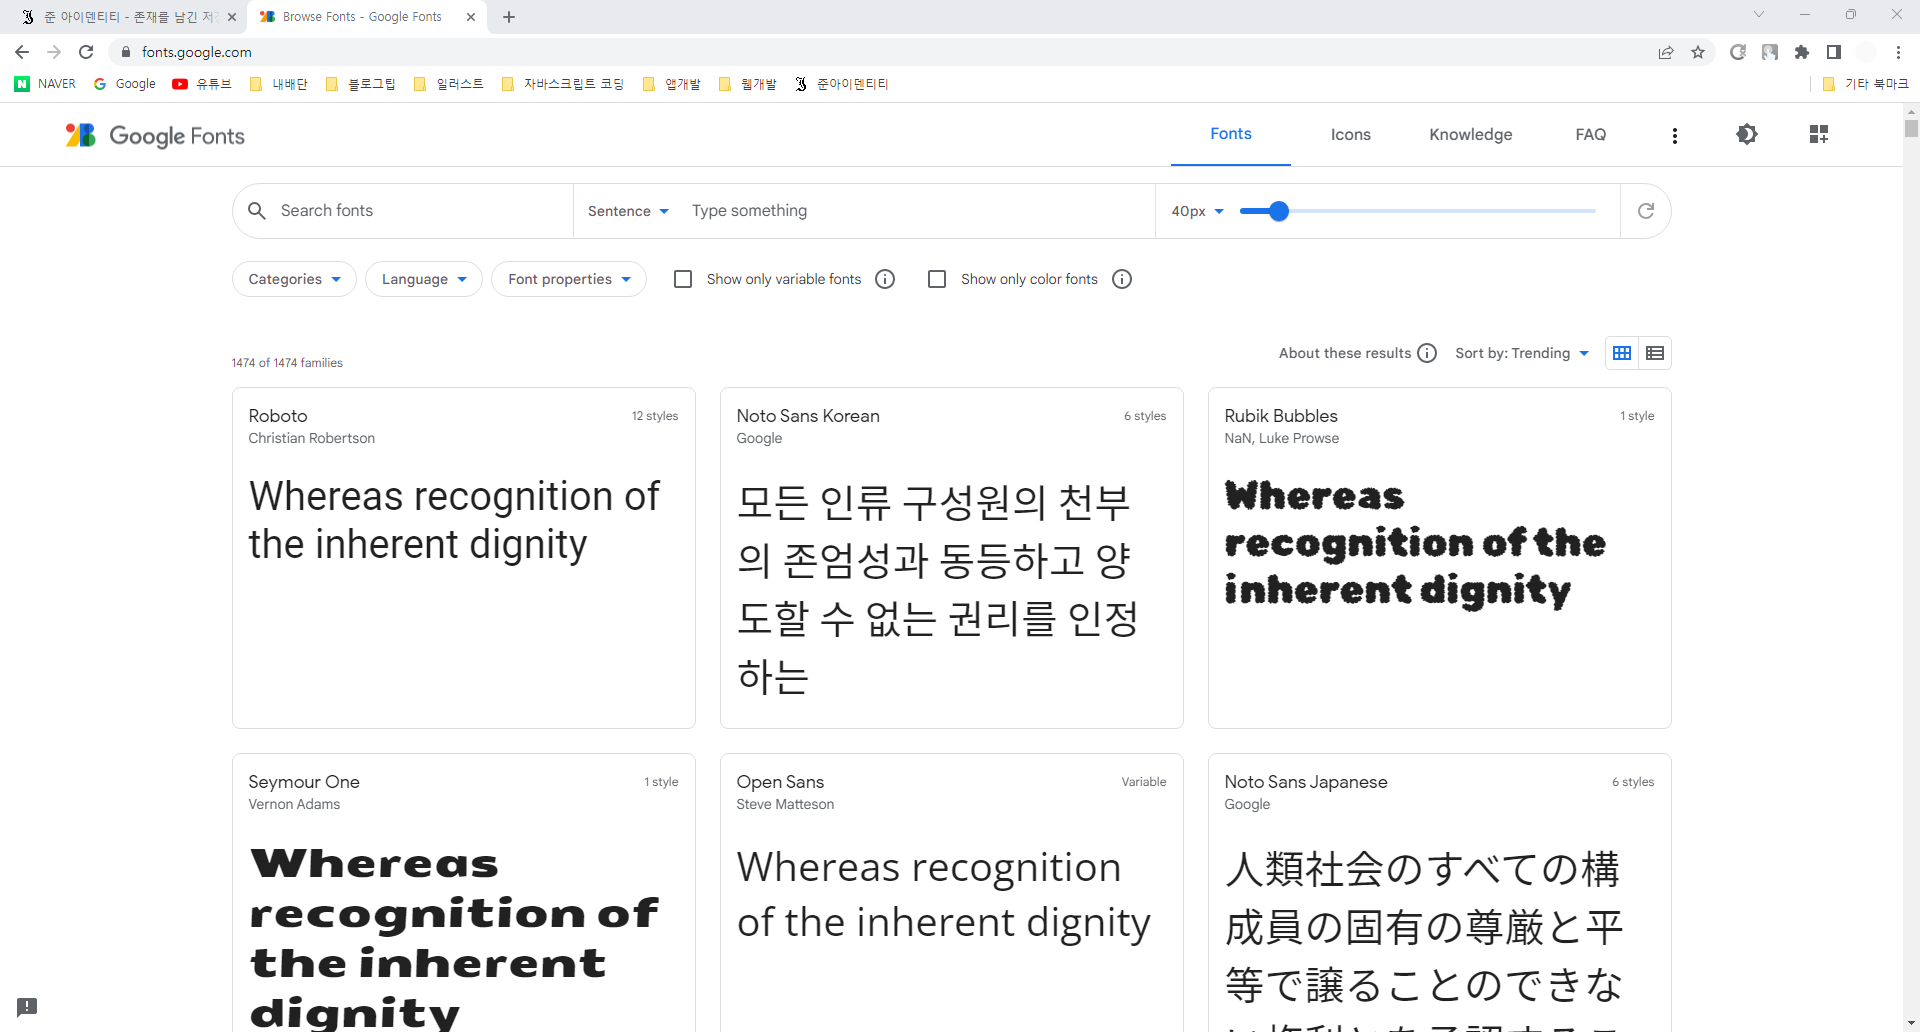Open NAVER bookmark
Screen dimensions: 1920x1032
coord(46,84)
